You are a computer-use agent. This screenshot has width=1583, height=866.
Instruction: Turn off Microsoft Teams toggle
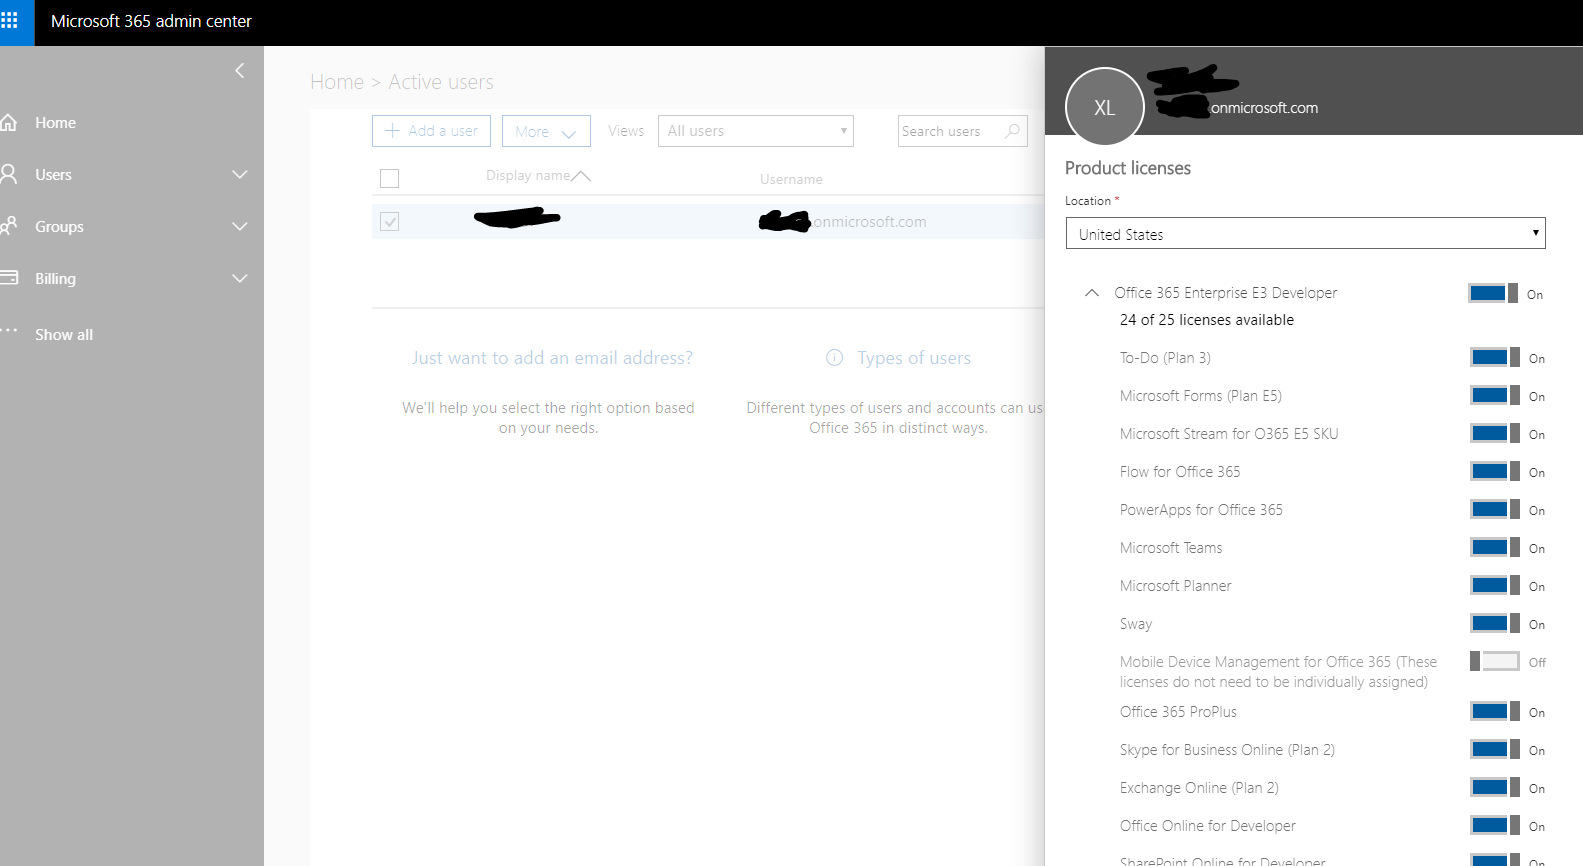(1495, 547)
